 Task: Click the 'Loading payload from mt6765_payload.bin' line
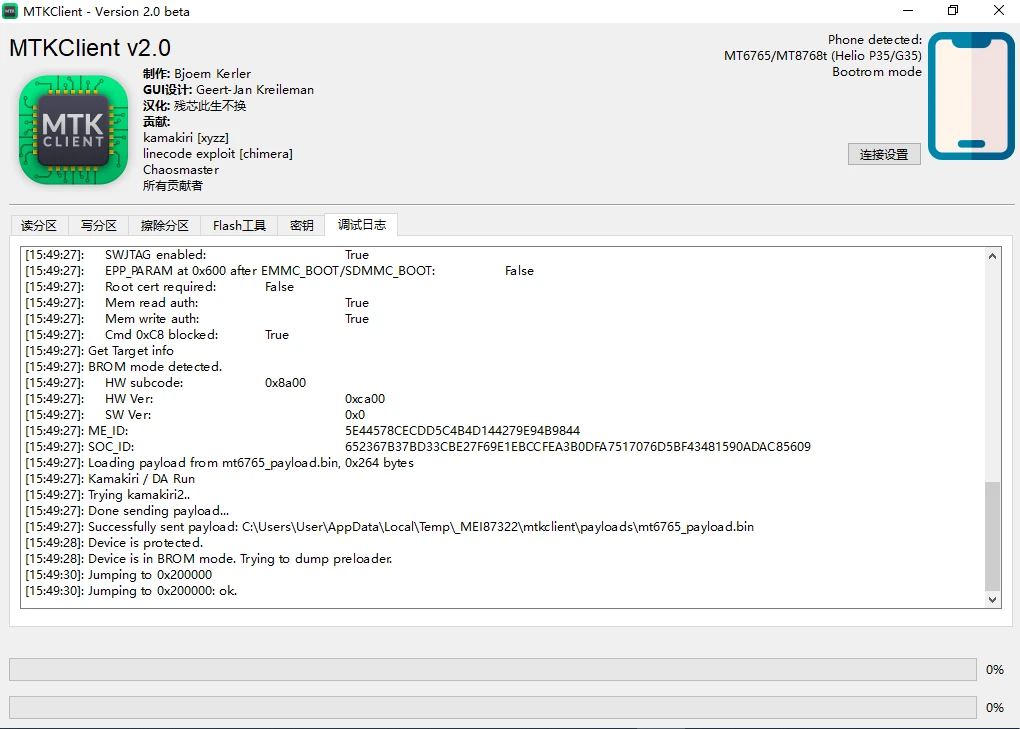(219, 462)
